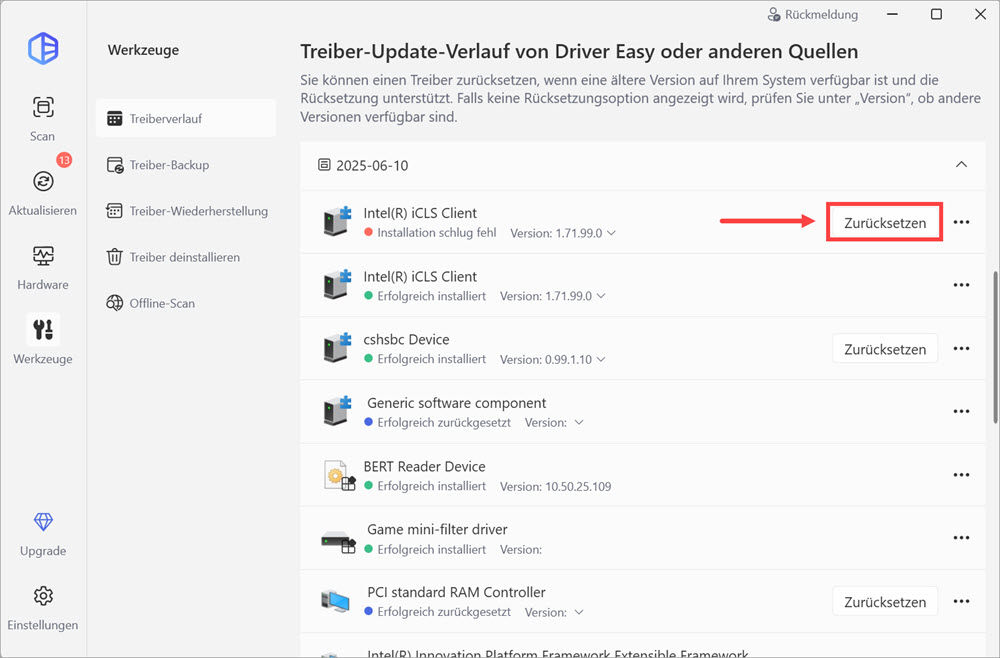Click Zurücksetzen for cshsbc Device

[885, 349]
